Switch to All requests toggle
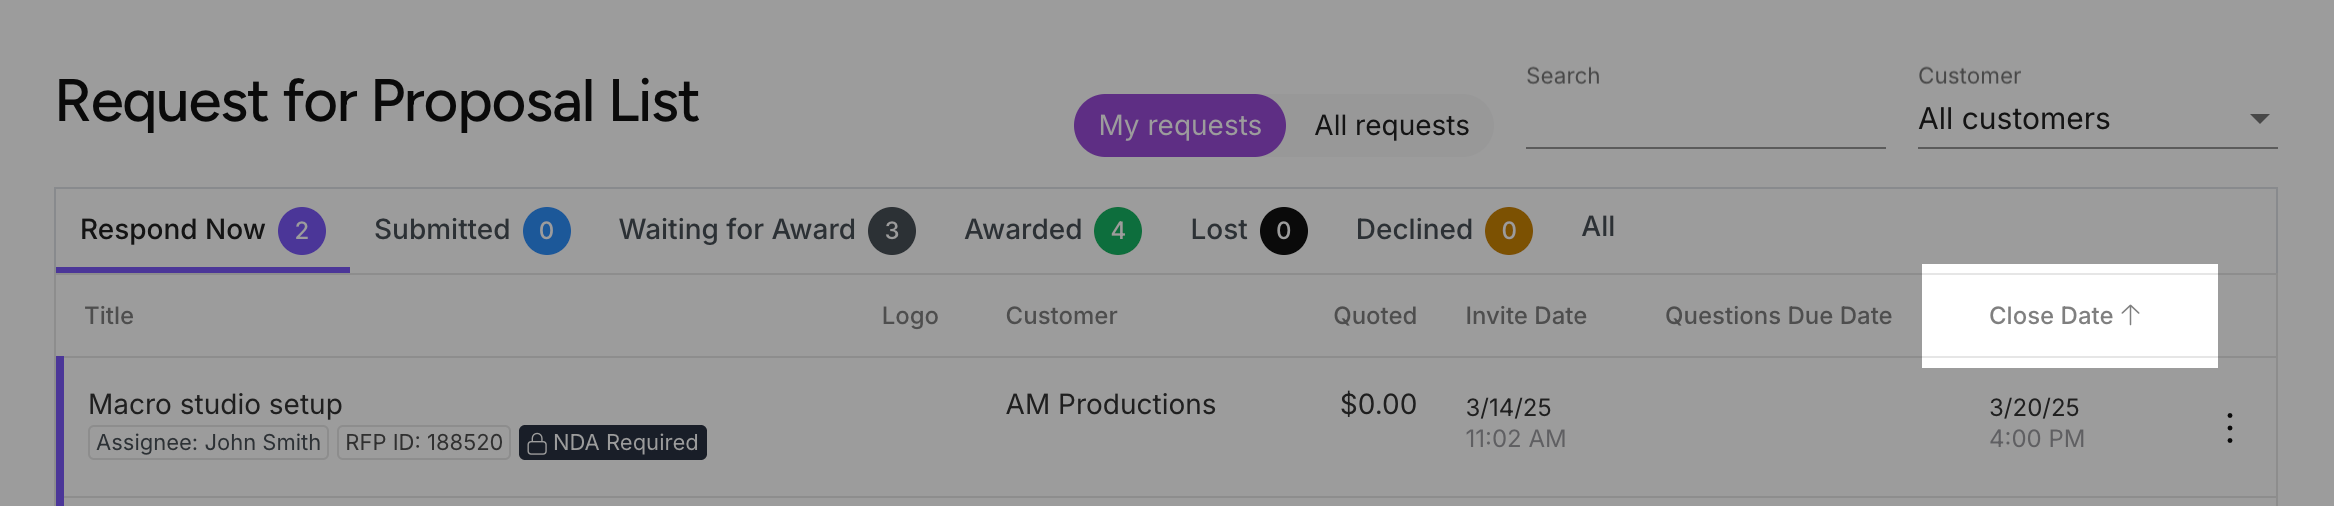 [x=1391, y=125]
